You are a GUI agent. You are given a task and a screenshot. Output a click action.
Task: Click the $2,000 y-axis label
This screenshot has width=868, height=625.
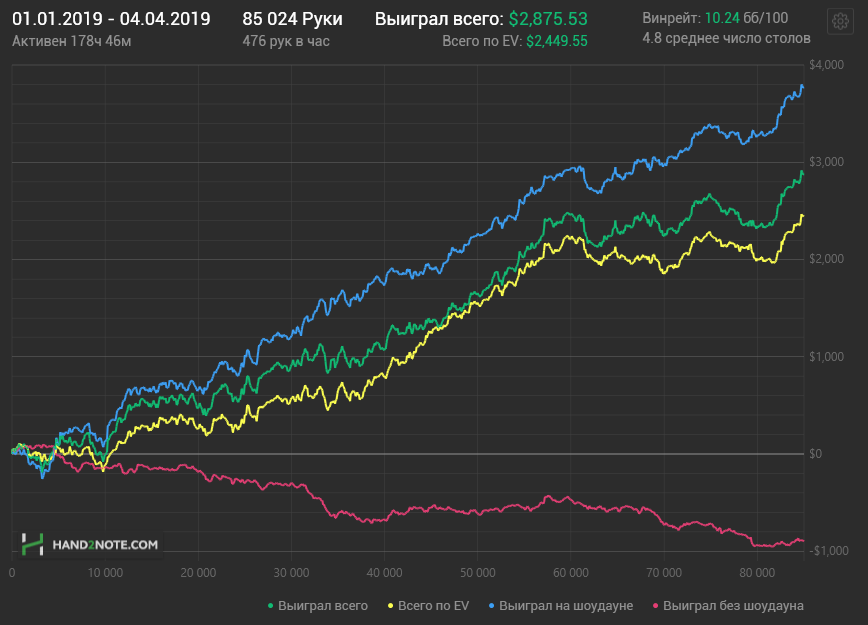pos(826,259)
